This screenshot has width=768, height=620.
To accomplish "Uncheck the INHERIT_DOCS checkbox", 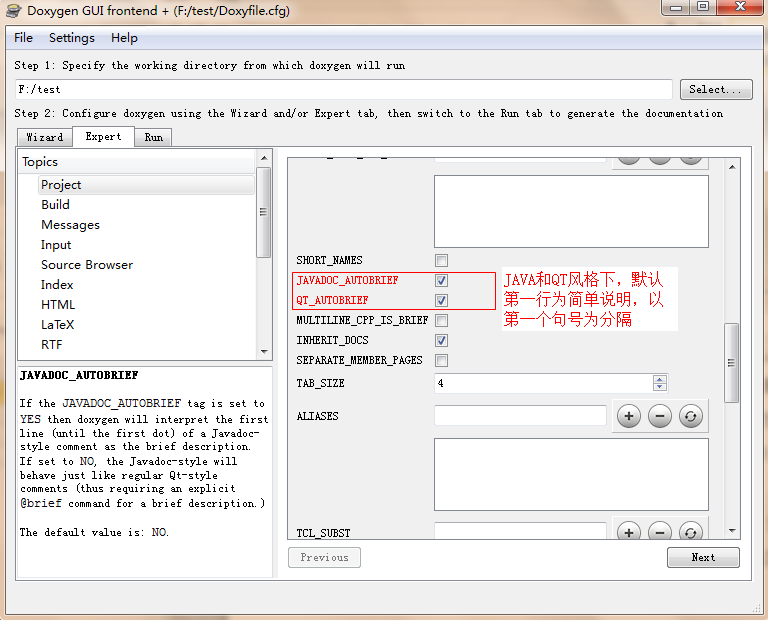I will [441, 340].
